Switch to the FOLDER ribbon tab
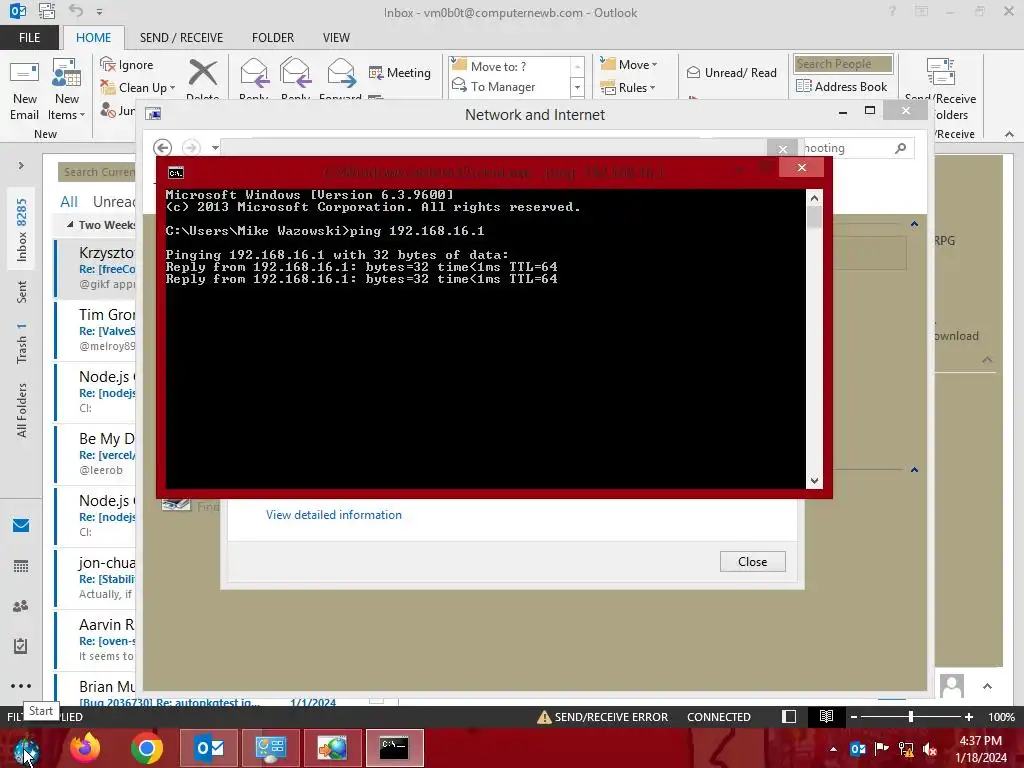Image resolution: width=1024 pixels, height=768 pixels. click(273, 38)
